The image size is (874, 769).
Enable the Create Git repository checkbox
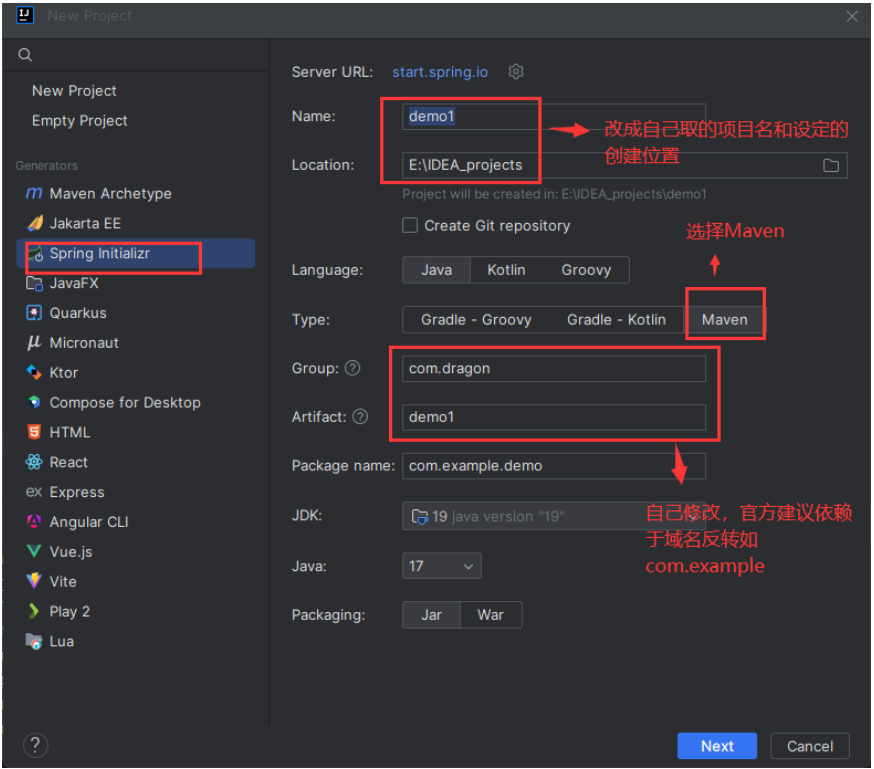410,226
